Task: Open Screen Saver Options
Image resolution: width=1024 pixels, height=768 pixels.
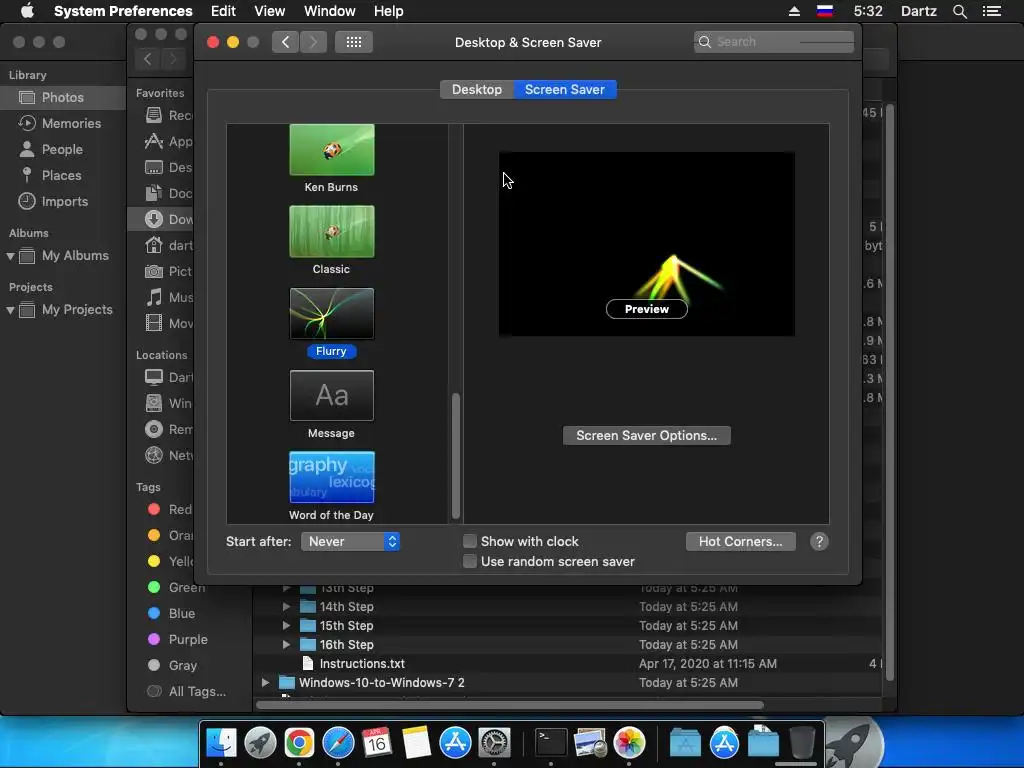Action: 647,436
